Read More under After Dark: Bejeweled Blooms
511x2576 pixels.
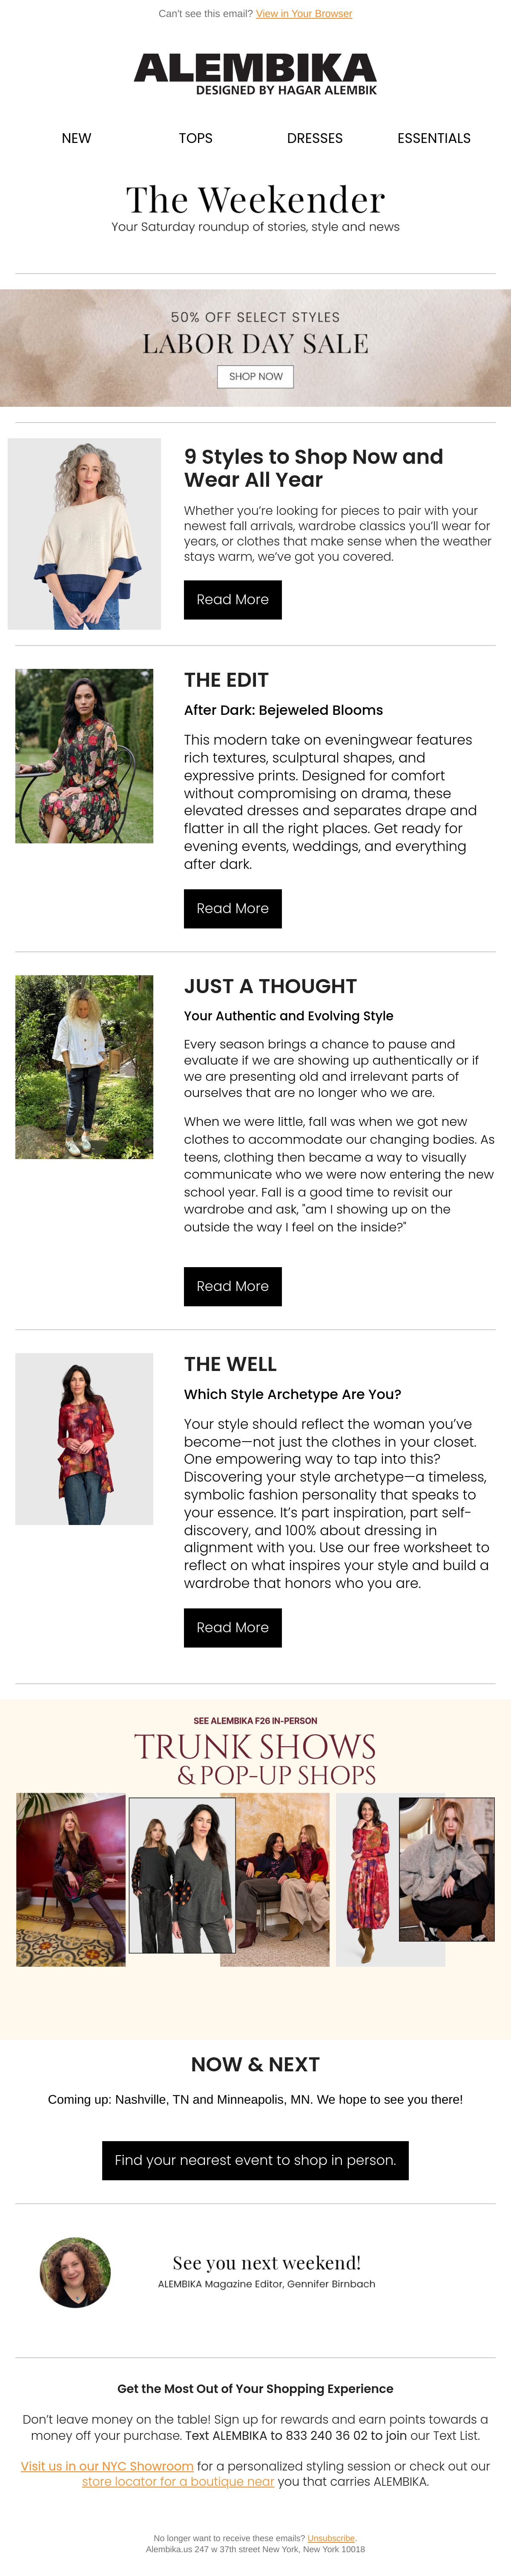click(233, 908)
